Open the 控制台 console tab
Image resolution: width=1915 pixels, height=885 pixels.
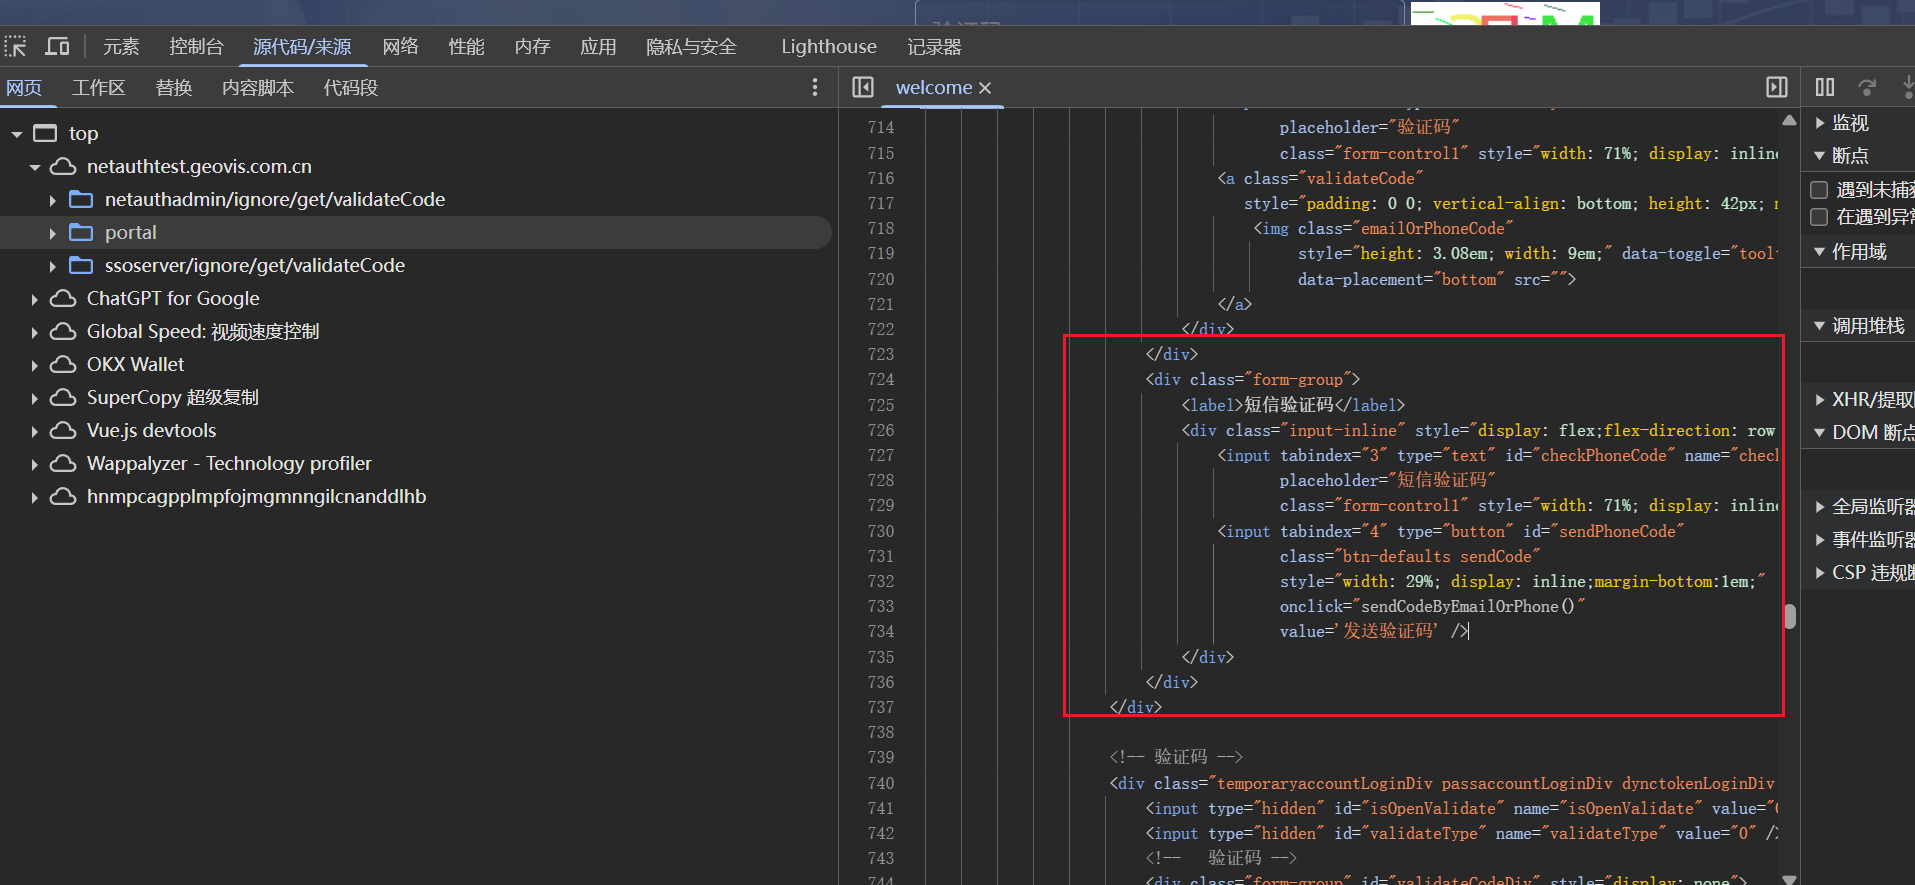point(196,47)
